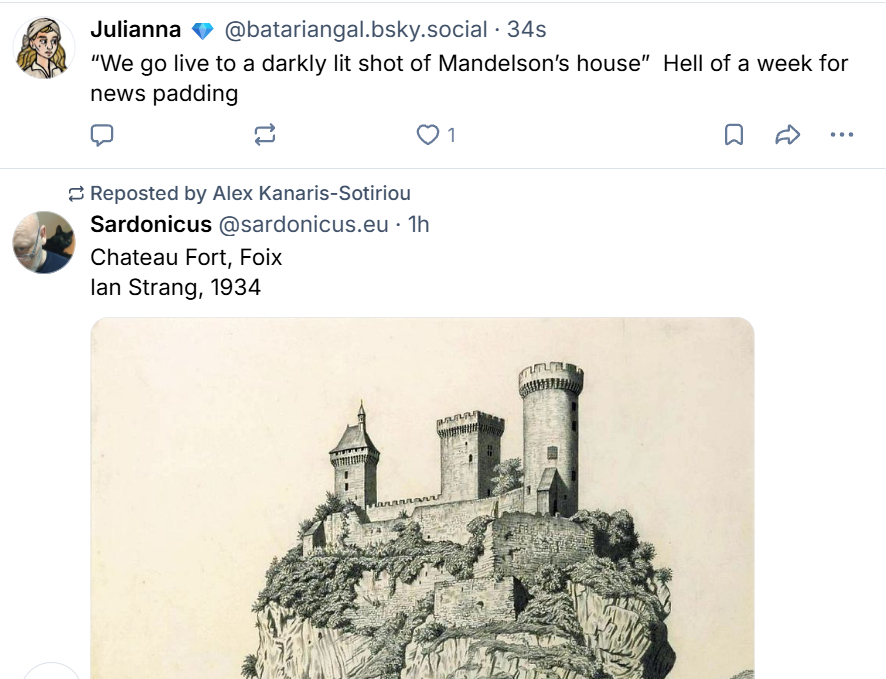Open the 'Chateau Fort, Foix' post text

(x=186, y=258)
